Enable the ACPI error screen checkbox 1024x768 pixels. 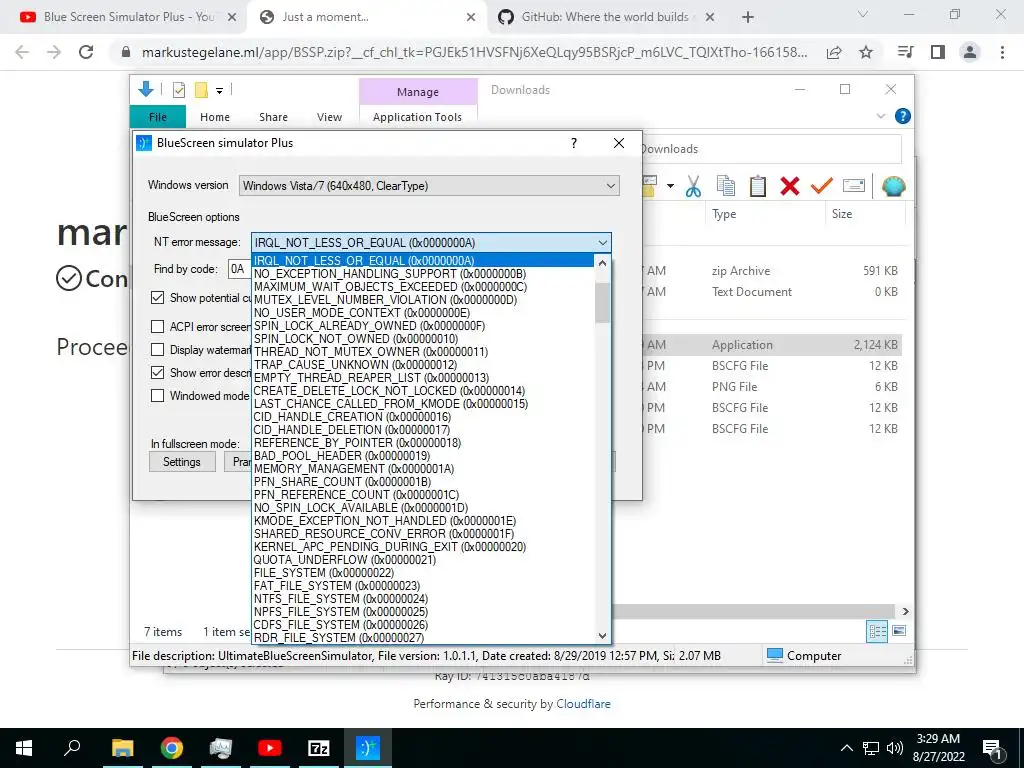coord(157,327)
